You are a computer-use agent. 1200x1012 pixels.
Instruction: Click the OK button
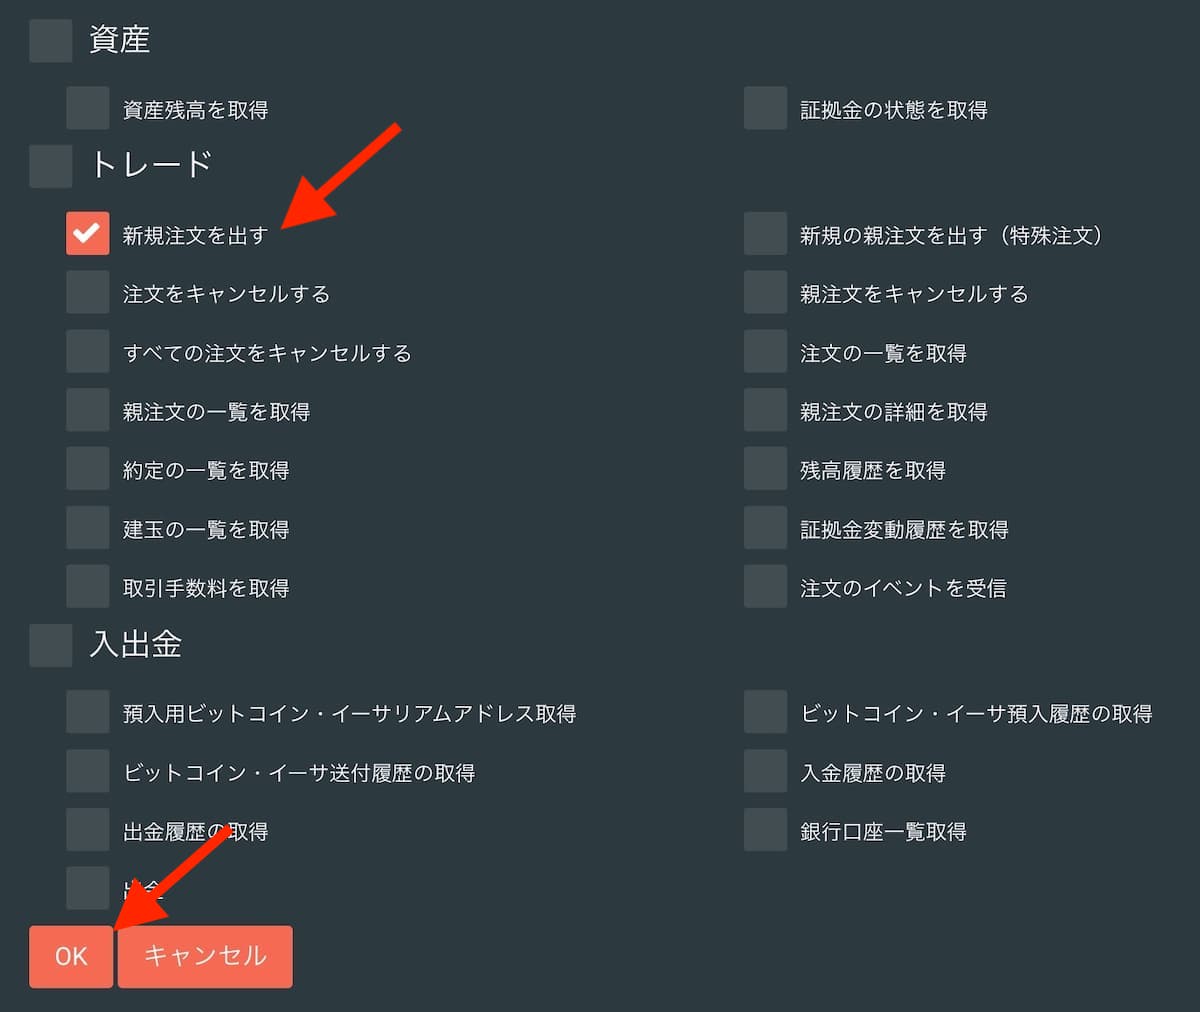click(71, 956)
